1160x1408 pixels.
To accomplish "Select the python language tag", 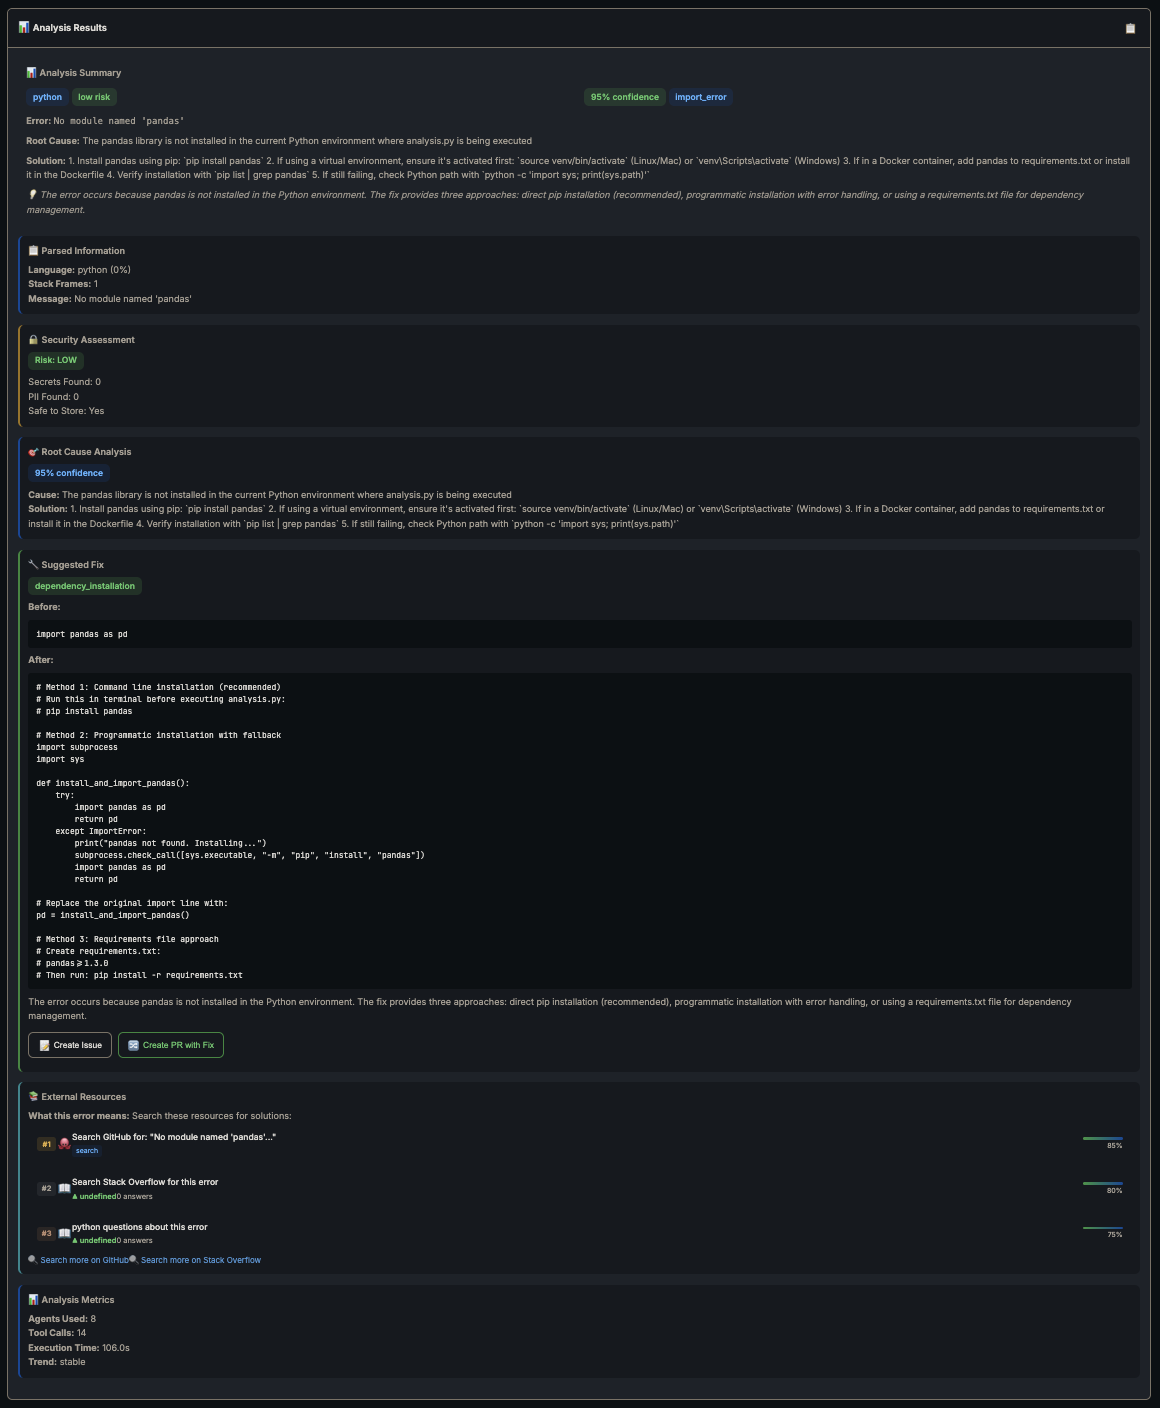I will click(47, 97).
